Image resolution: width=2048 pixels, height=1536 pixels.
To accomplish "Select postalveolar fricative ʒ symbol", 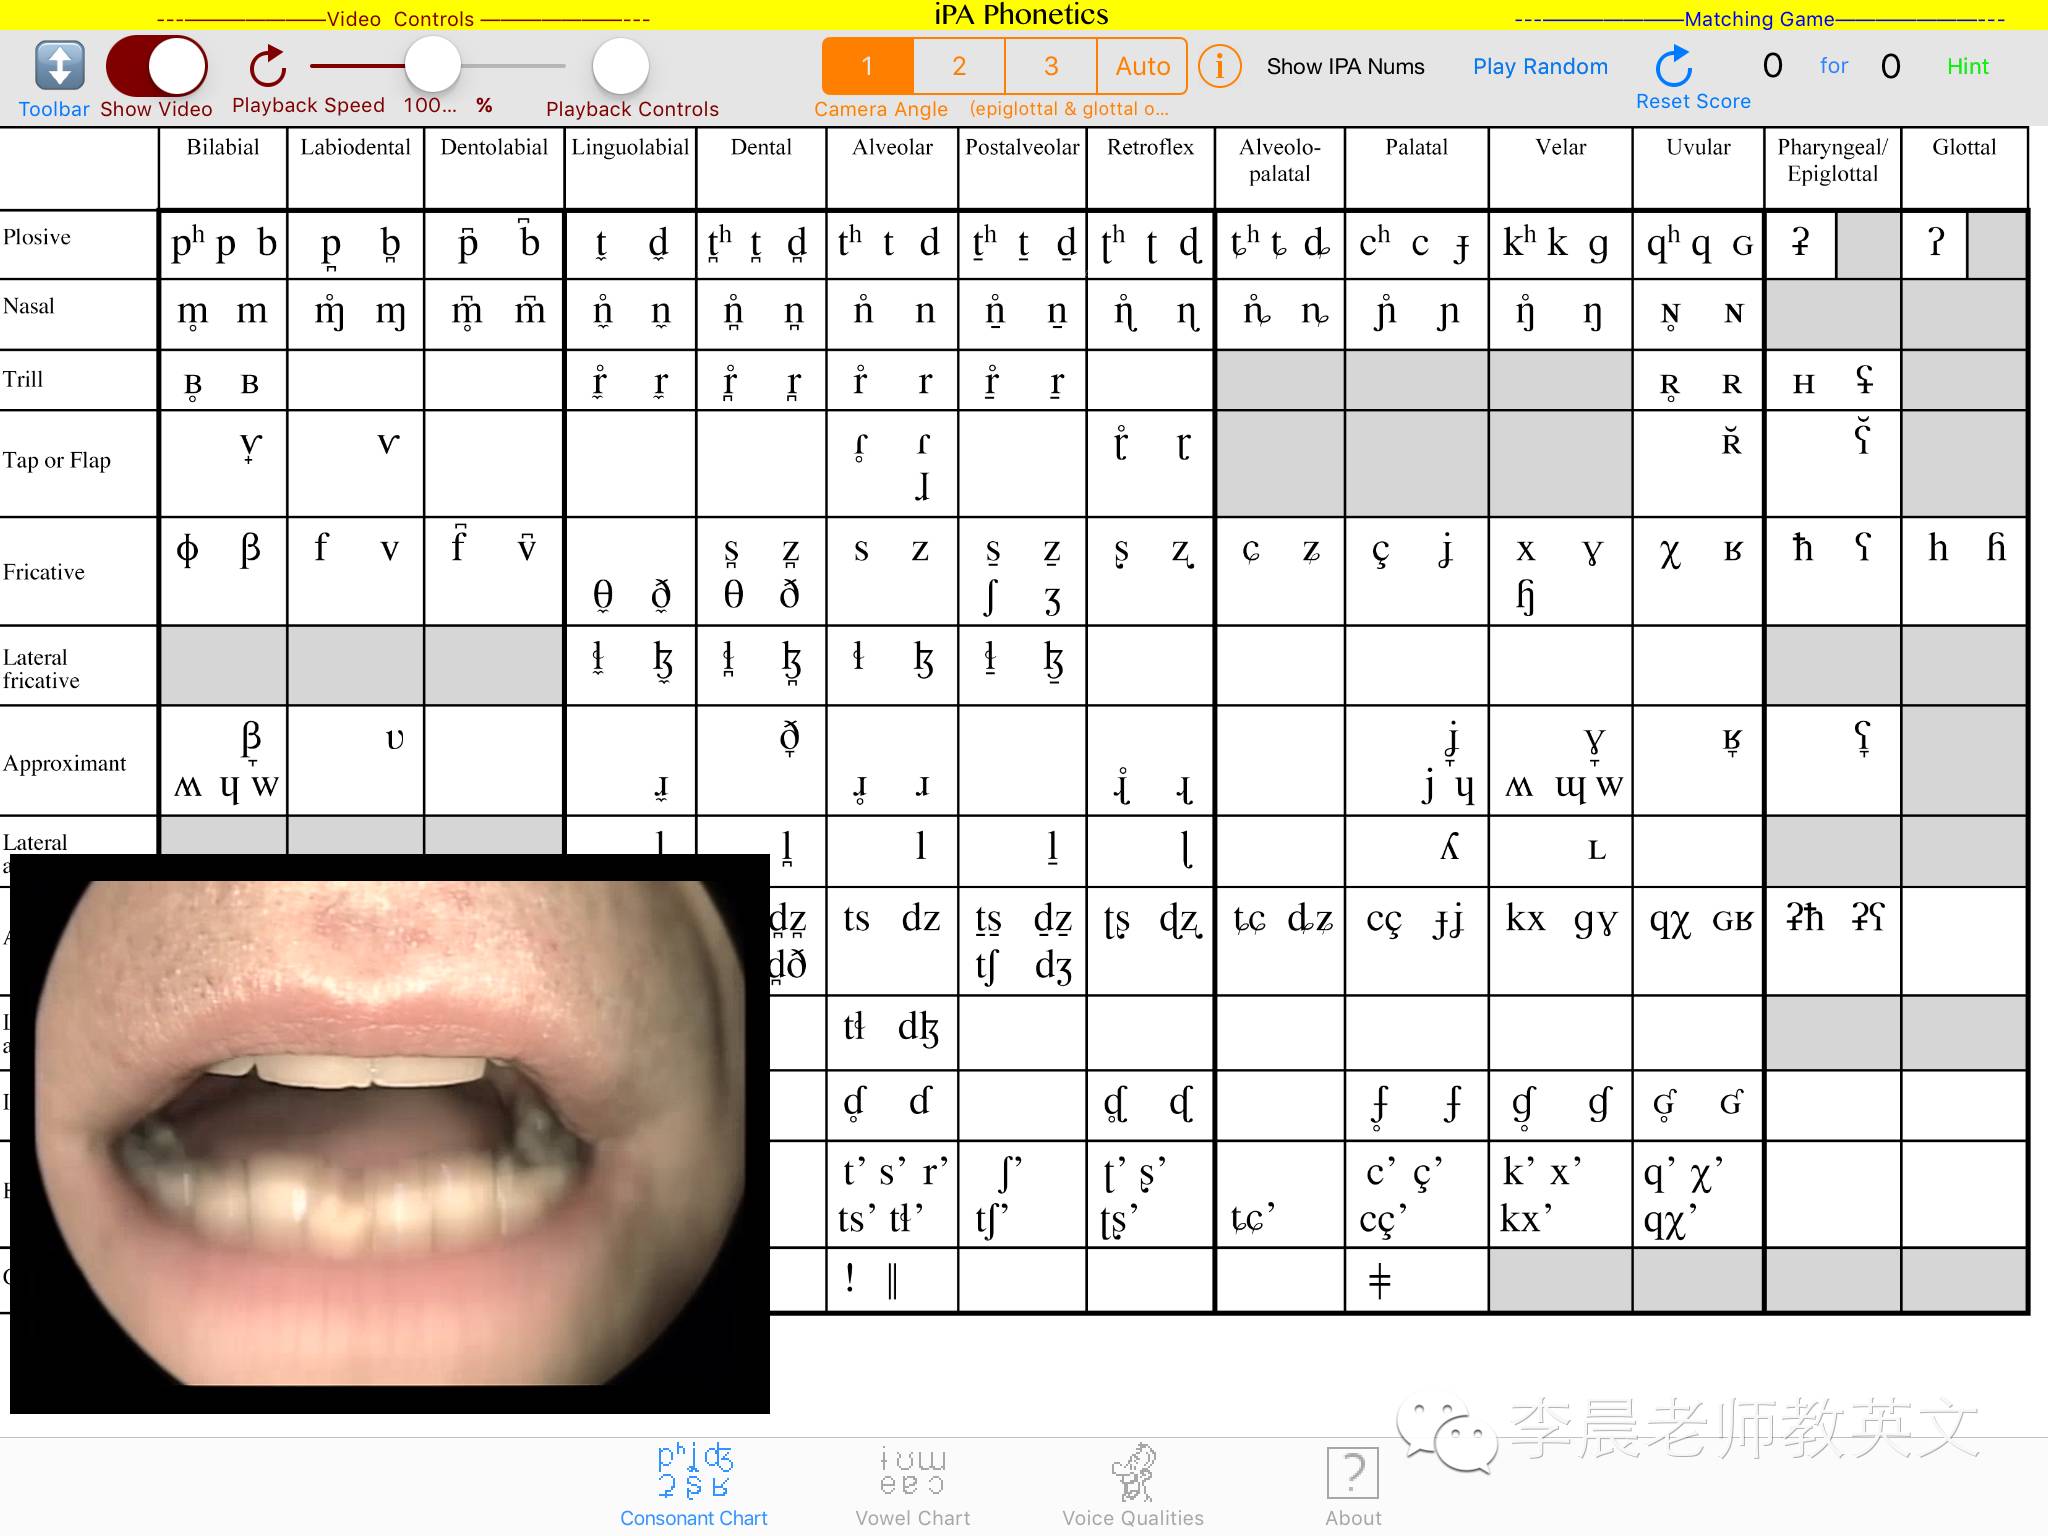I will [1052, 600].
